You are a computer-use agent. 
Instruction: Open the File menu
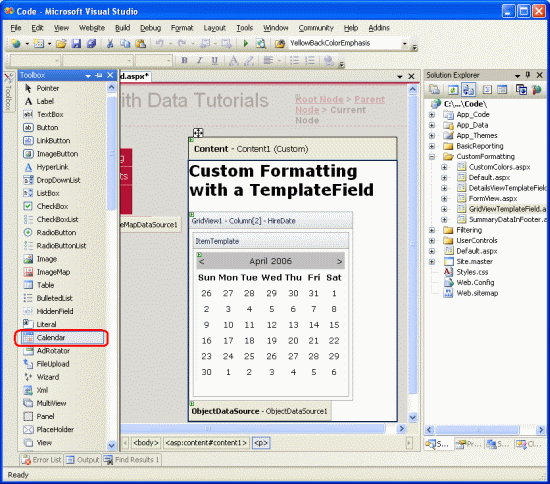click(16, 28)
